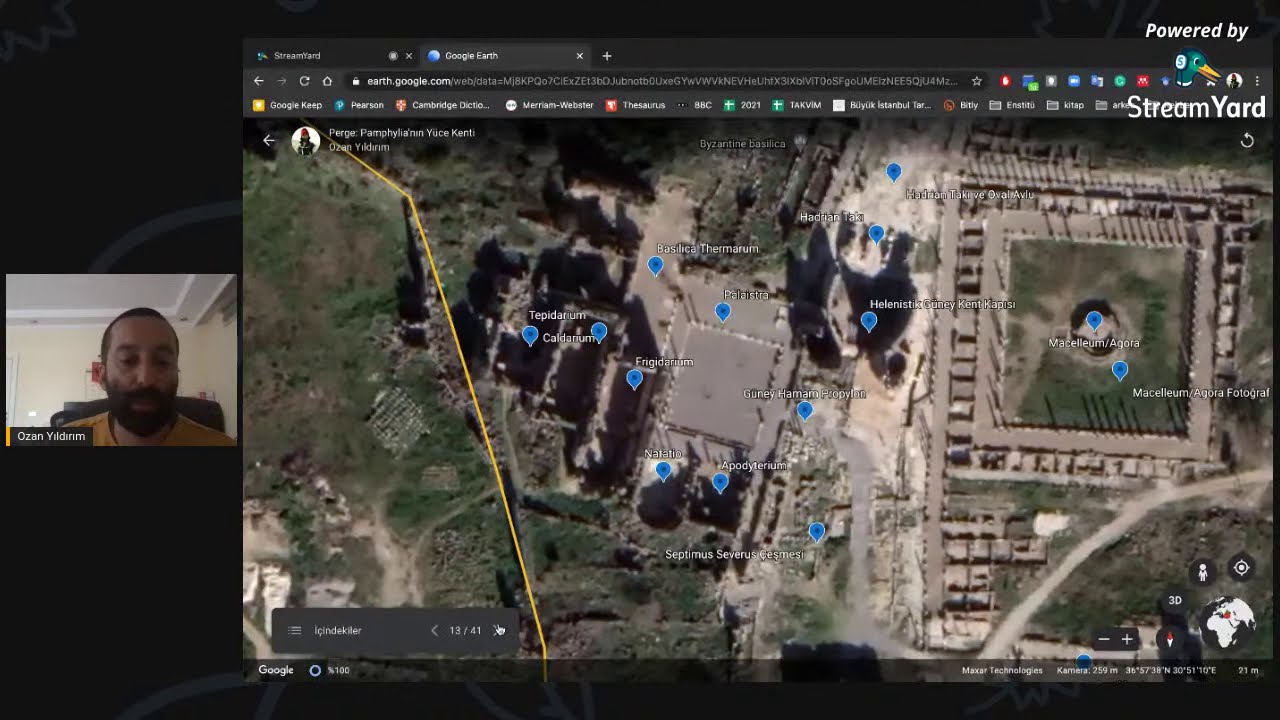Go to the previous slide in the presentation
This screenshot has width=1280, height=720.
tap(434, 630)
